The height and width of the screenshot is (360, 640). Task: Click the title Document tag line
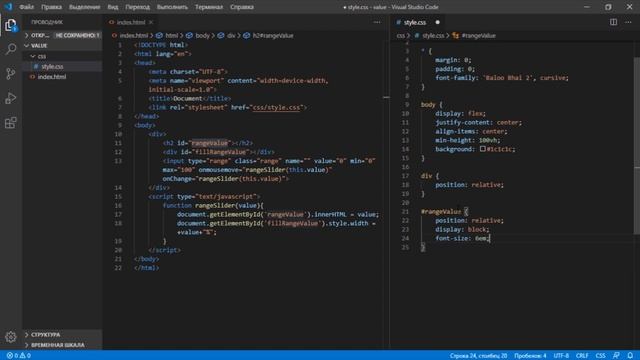pos(189,98)
